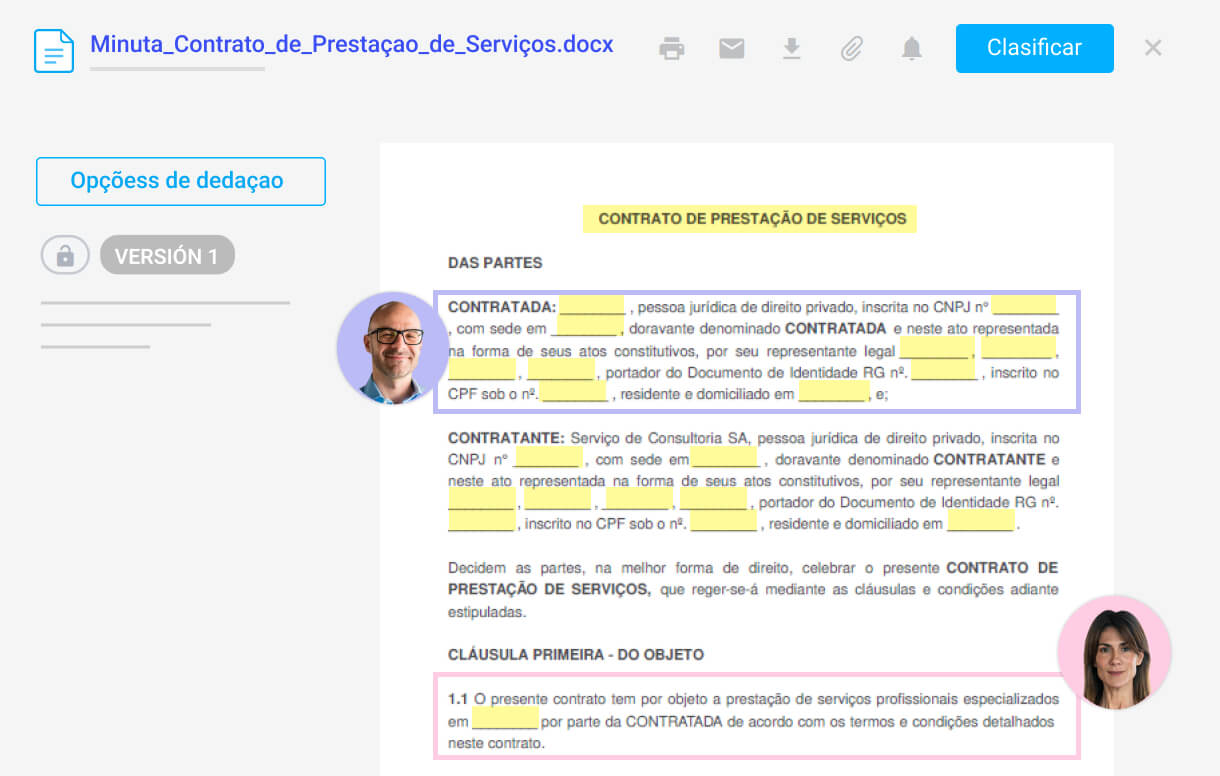Select VERSIÓN 1 of the document

click(x=167, y=254)
